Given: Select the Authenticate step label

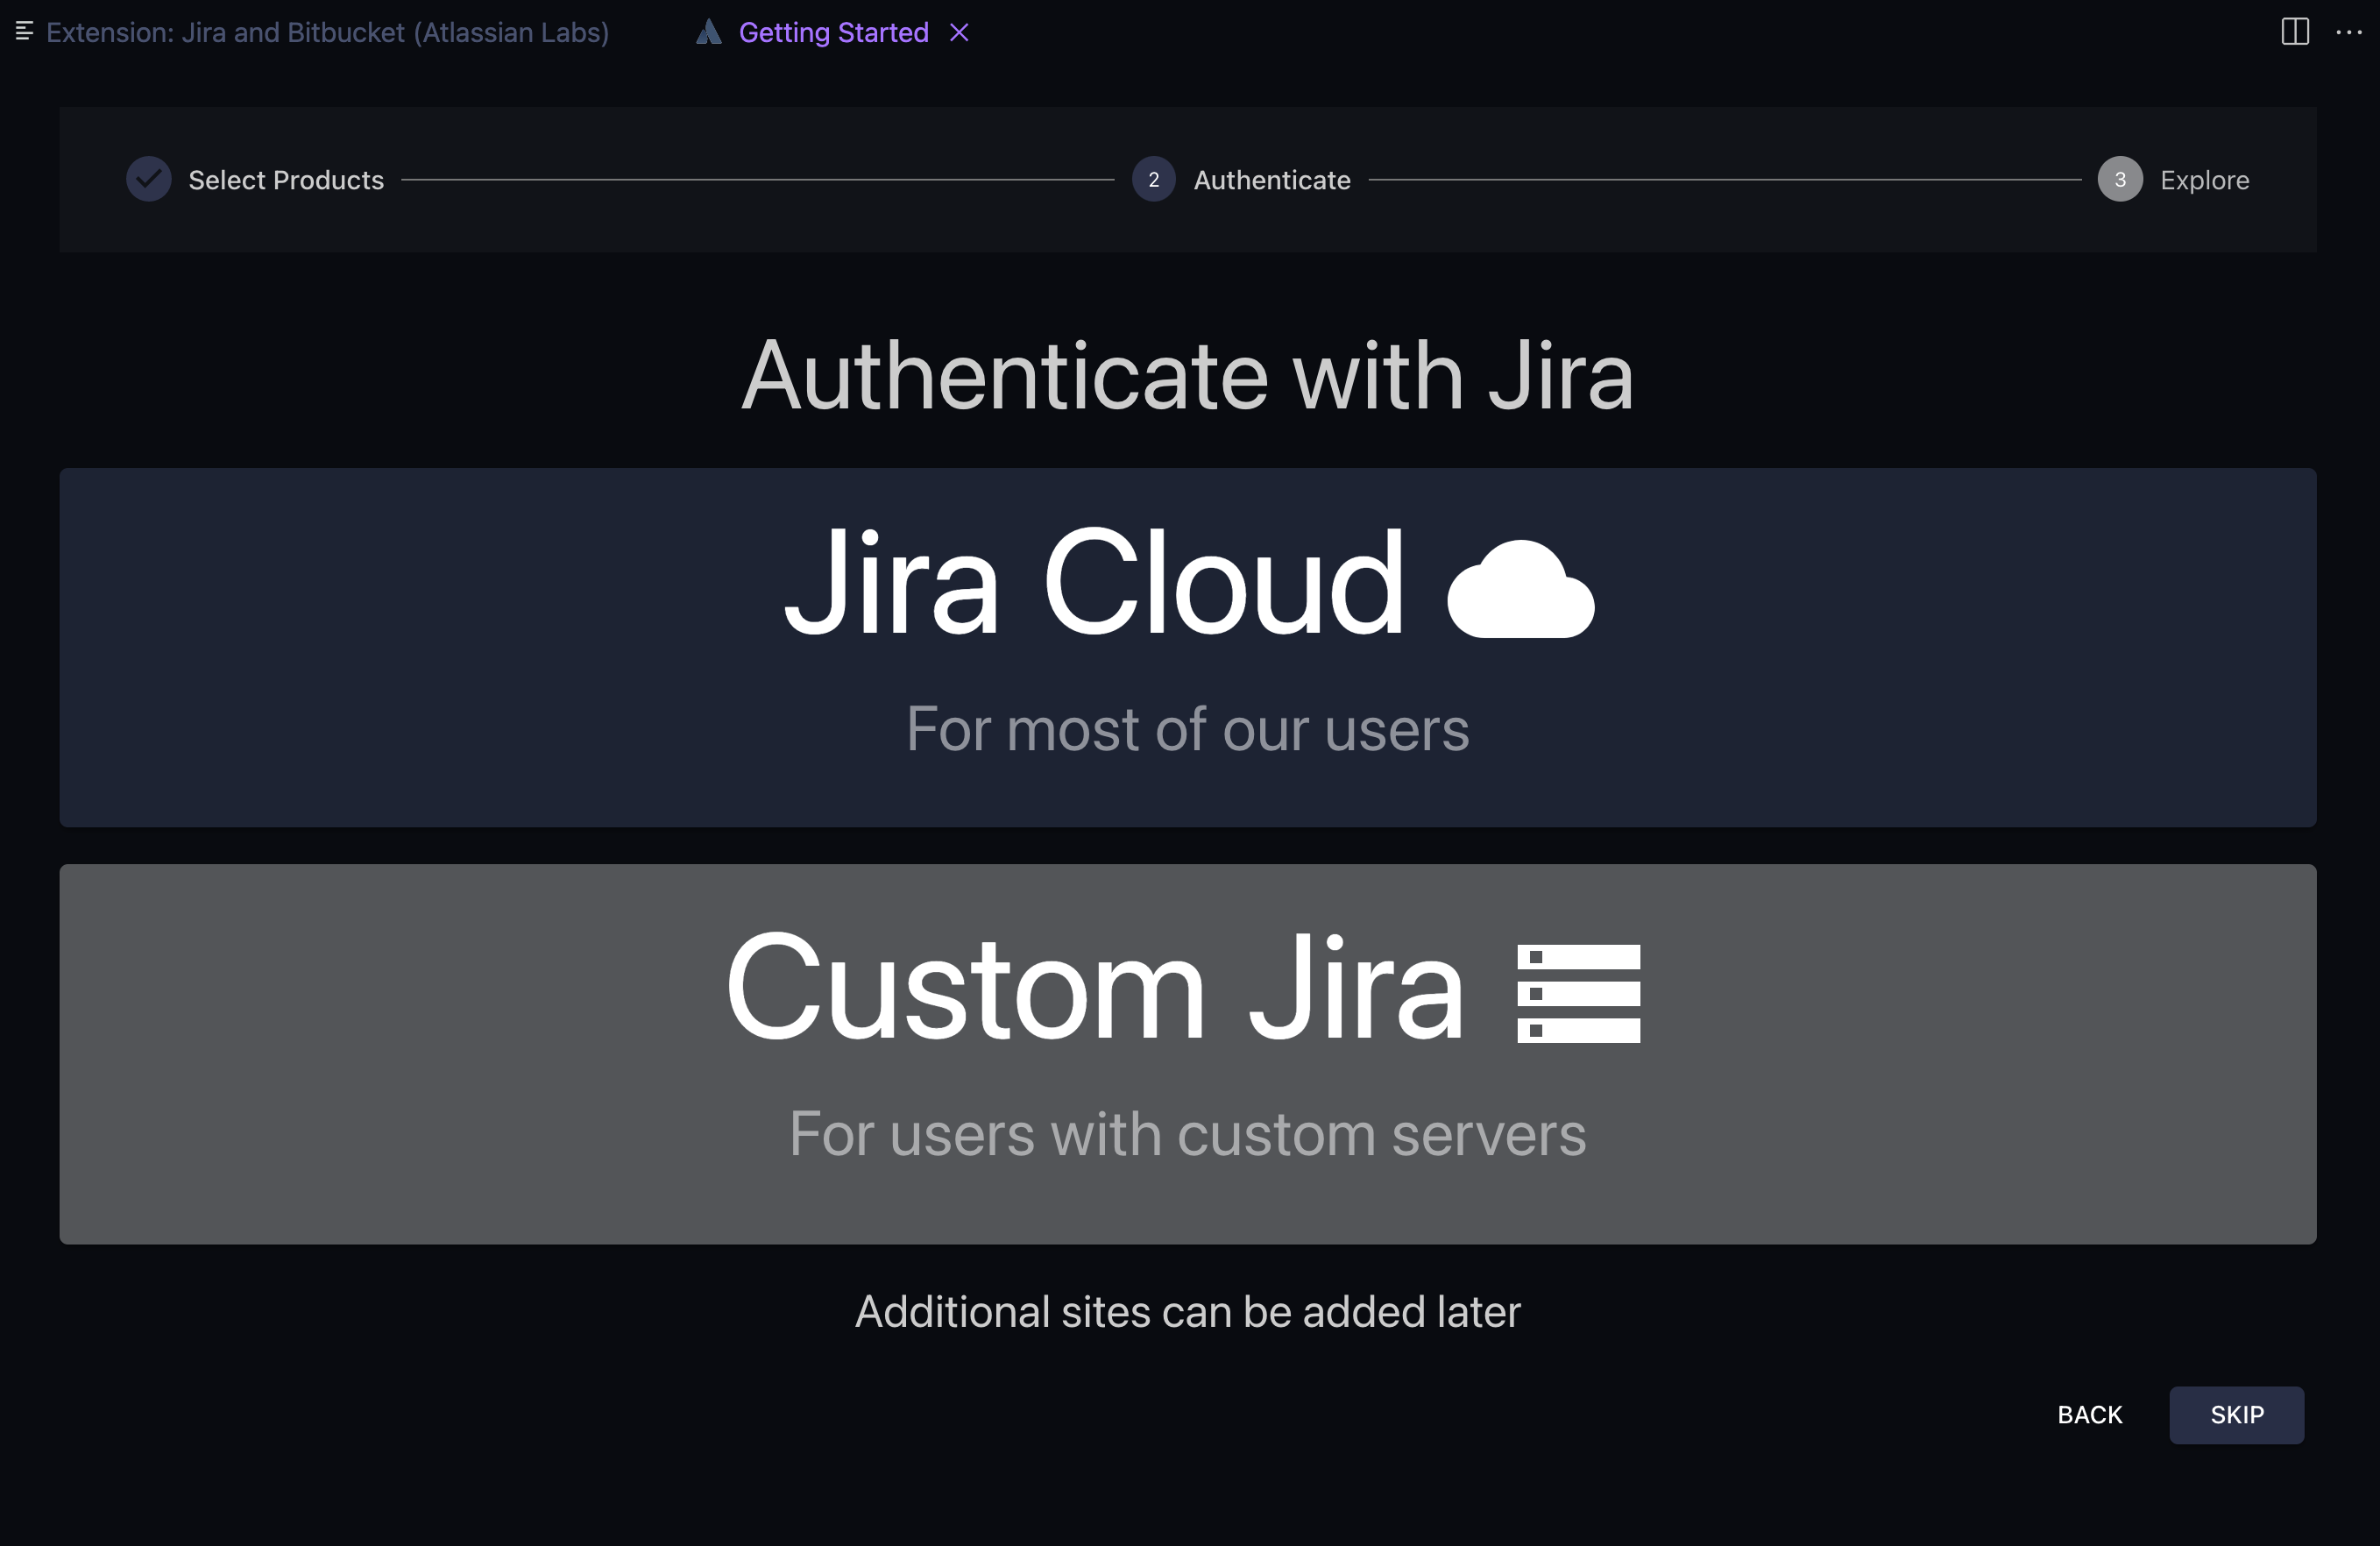Looking at the screenshot, I should pos(1272,180).
